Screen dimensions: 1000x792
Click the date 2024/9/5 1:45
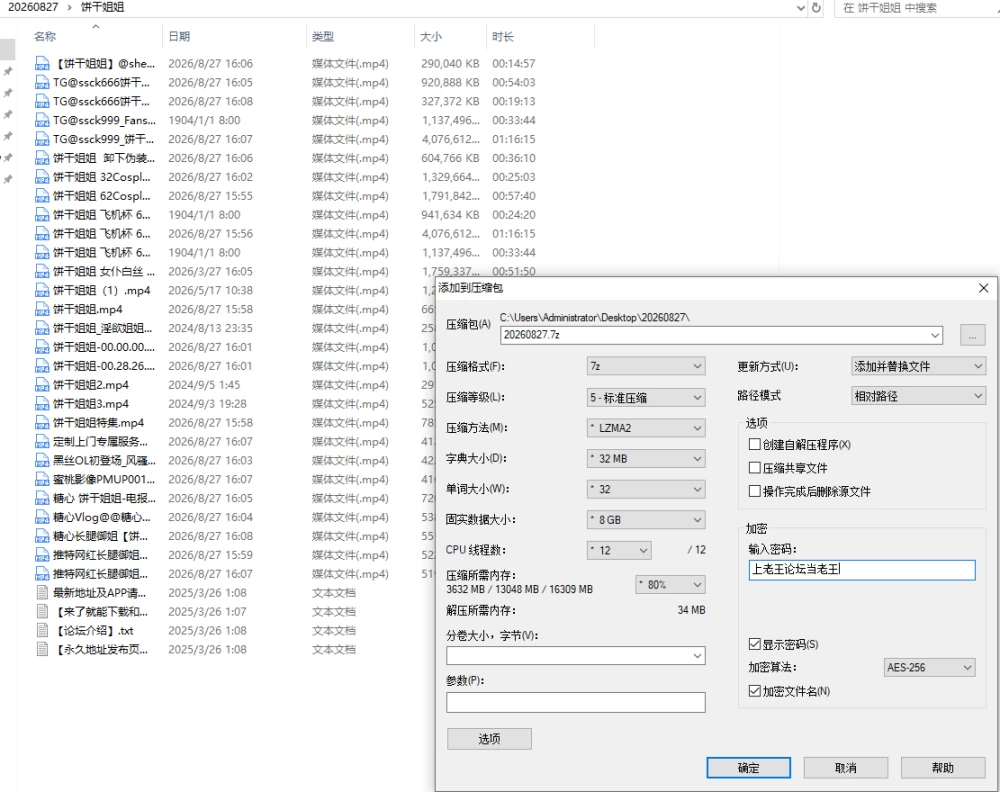204,385
